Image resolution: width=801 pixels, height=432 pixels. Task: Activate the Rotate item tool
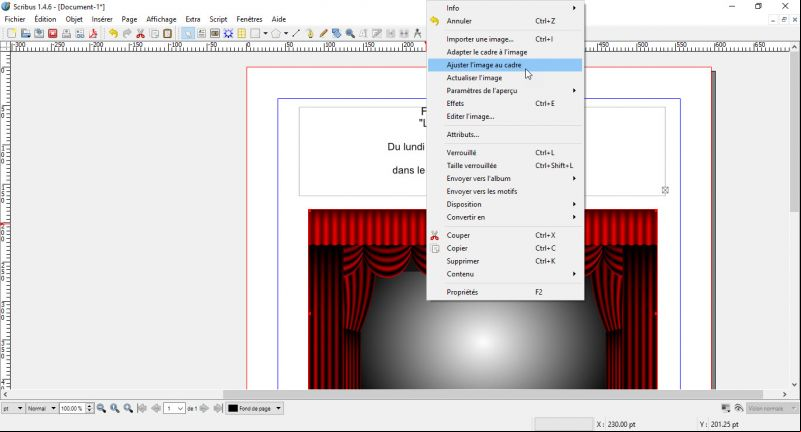(337, 34)
